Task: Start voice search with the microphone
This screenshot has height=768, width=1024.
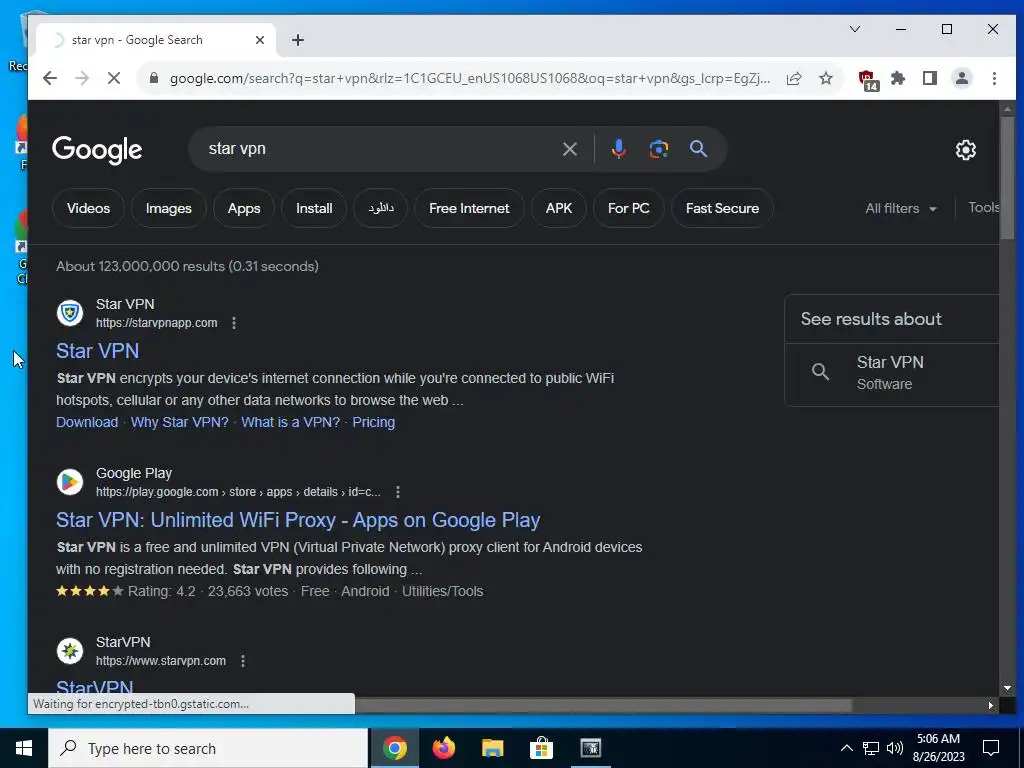Action: point(618,149)
